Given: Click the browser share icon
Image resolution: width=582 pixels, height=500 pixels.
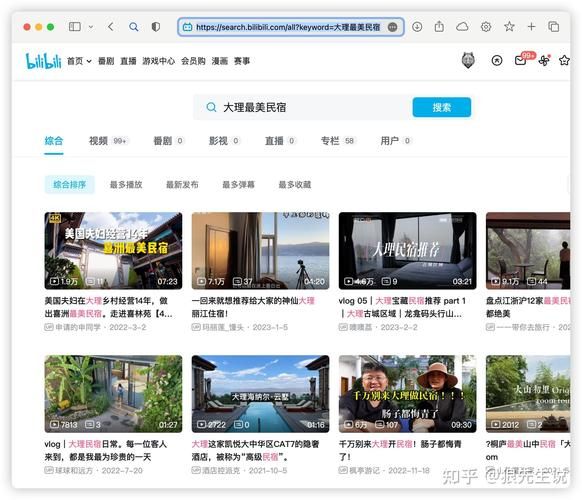Looking at the screenshot, I should (439, 27).
